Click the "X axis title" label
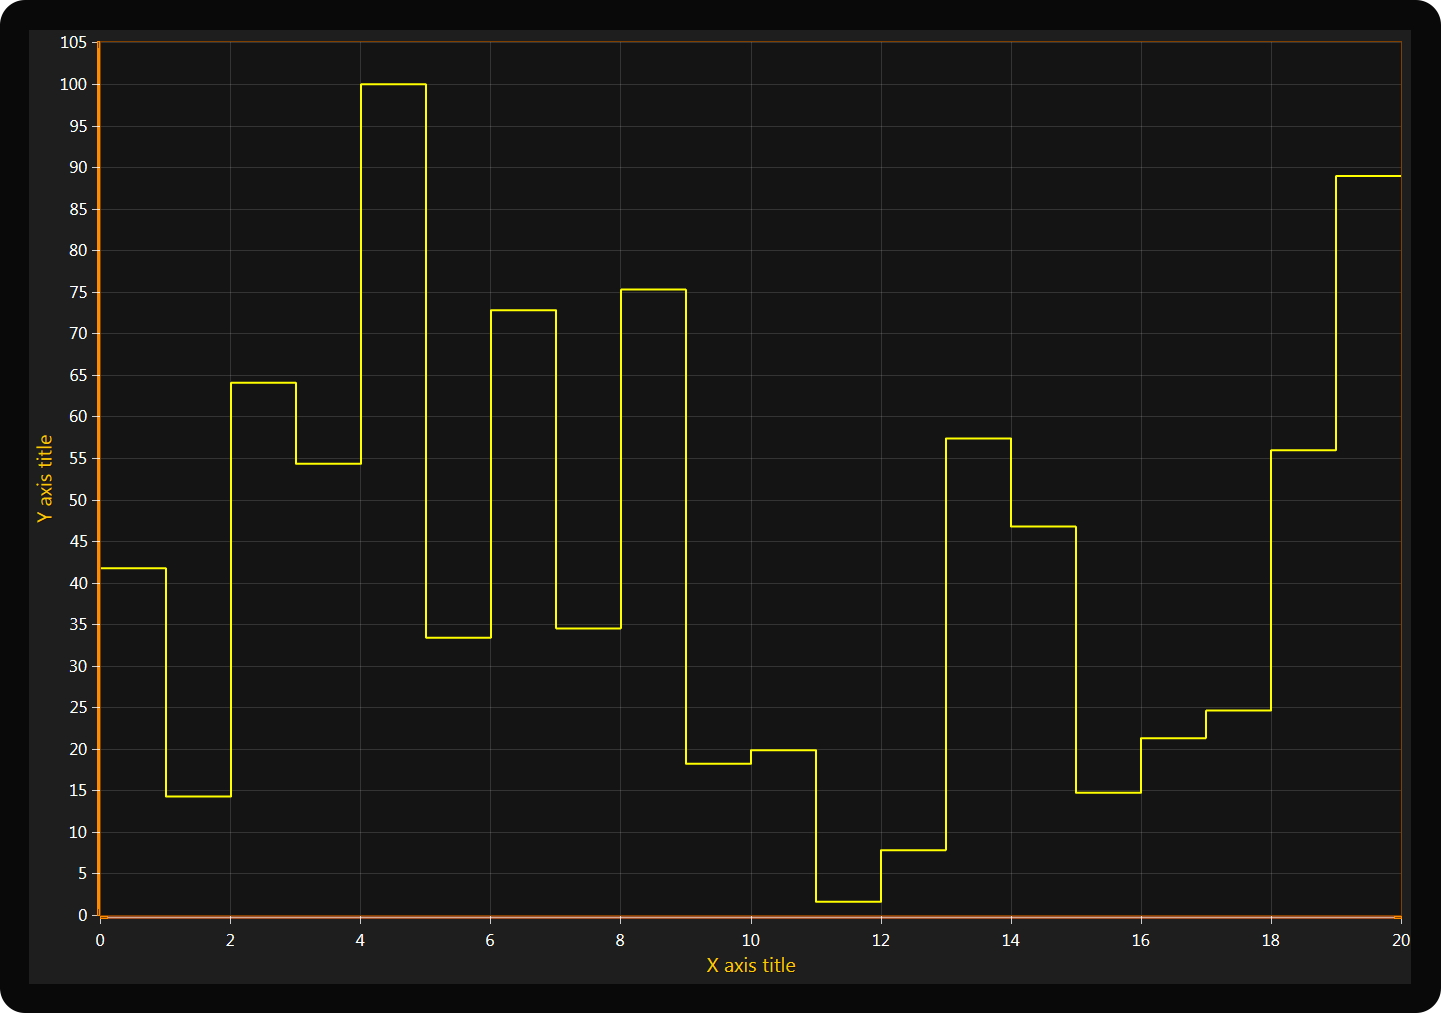Screen dimensions: 1441x1013 tap(750, 965)
